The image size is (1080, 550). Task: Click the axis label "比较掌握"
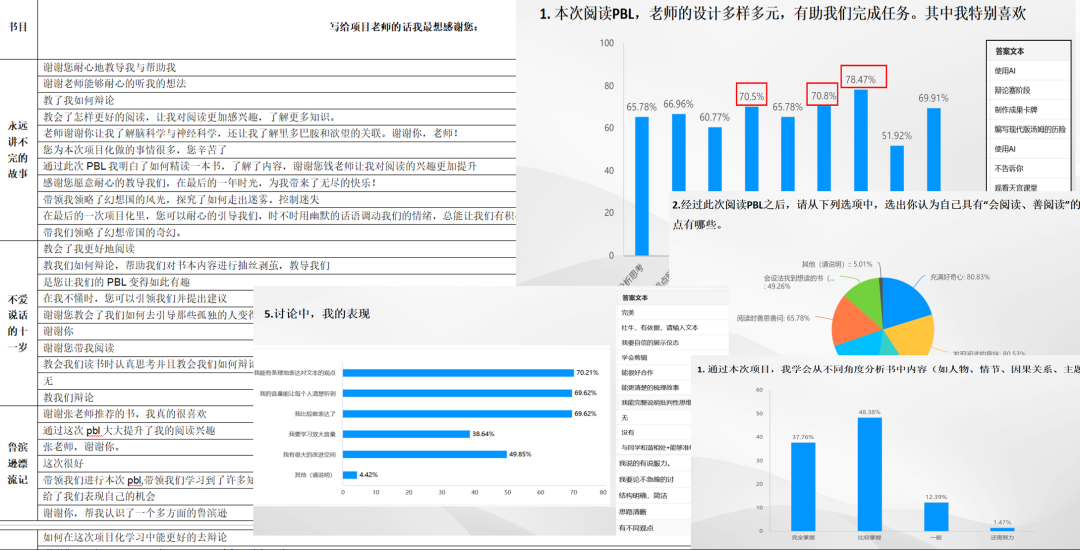tap(869, 536)
